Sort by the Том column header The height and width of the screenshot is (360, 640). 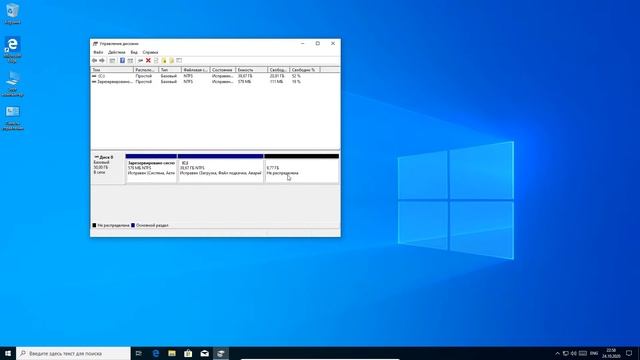pos(112,70)
